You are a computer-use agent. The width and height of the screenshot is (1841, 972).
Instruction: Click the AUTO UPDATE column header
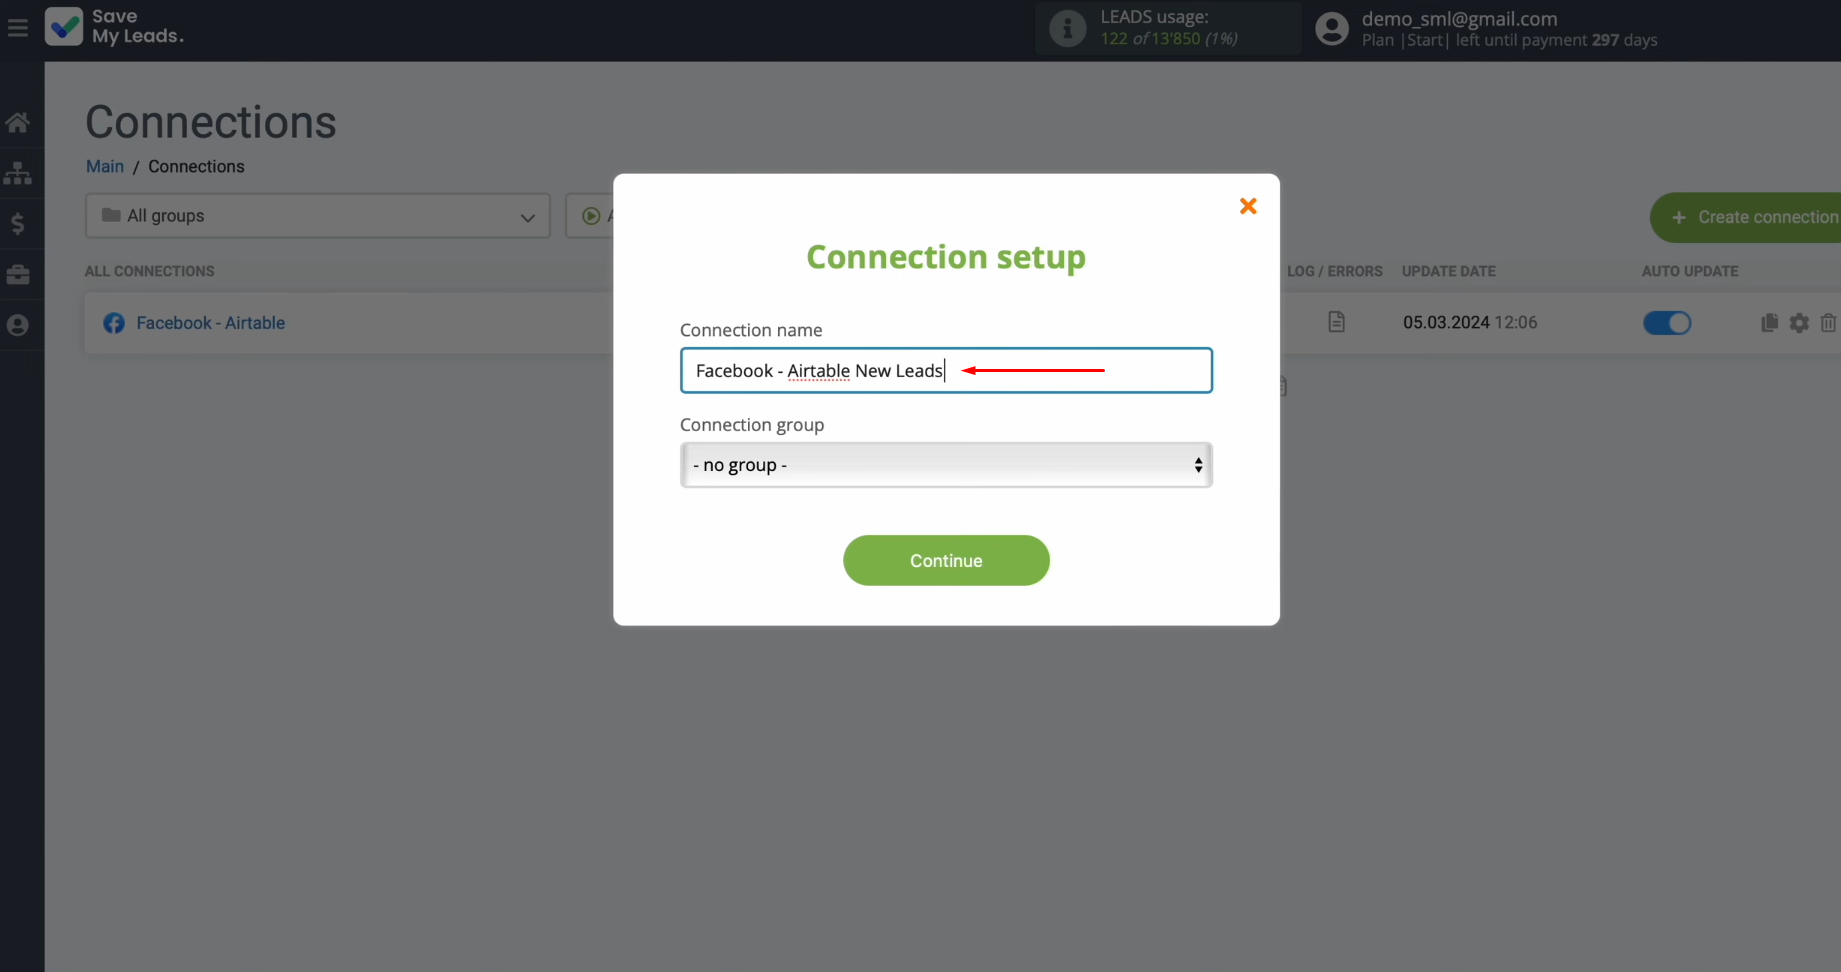pyautogui.click(x=1689, y=271)
